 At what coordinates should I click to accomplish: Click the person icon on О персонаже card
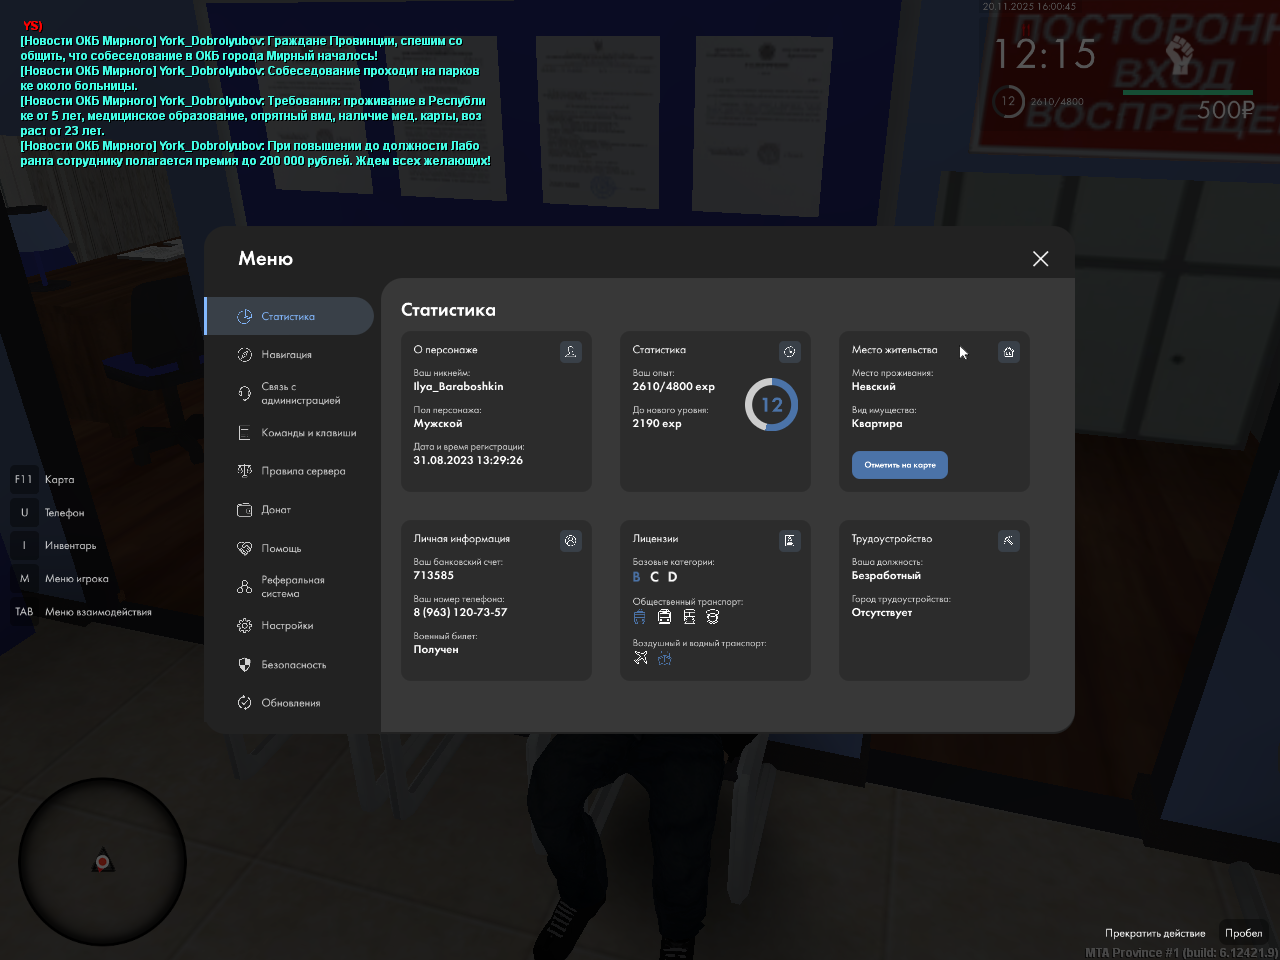pyautogui.click(x=570, y=351)
